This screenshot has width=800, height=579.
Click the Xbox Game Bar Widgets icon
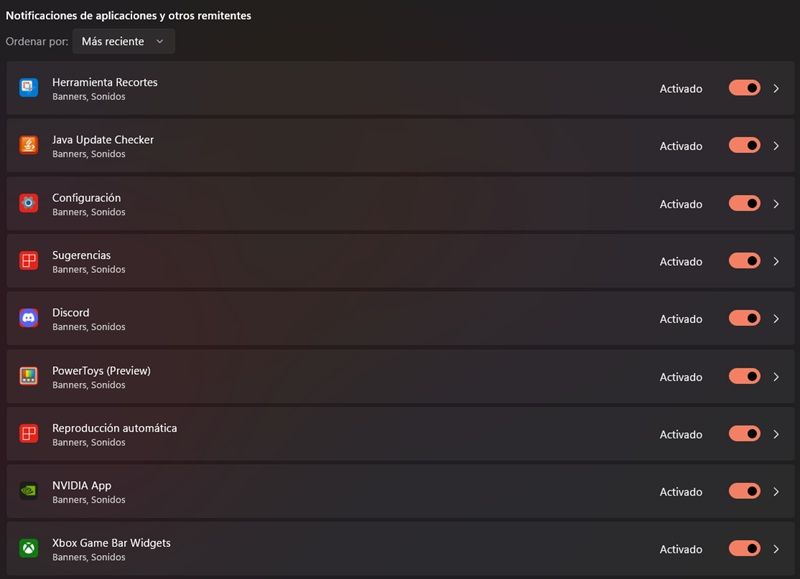click(30, 549)
